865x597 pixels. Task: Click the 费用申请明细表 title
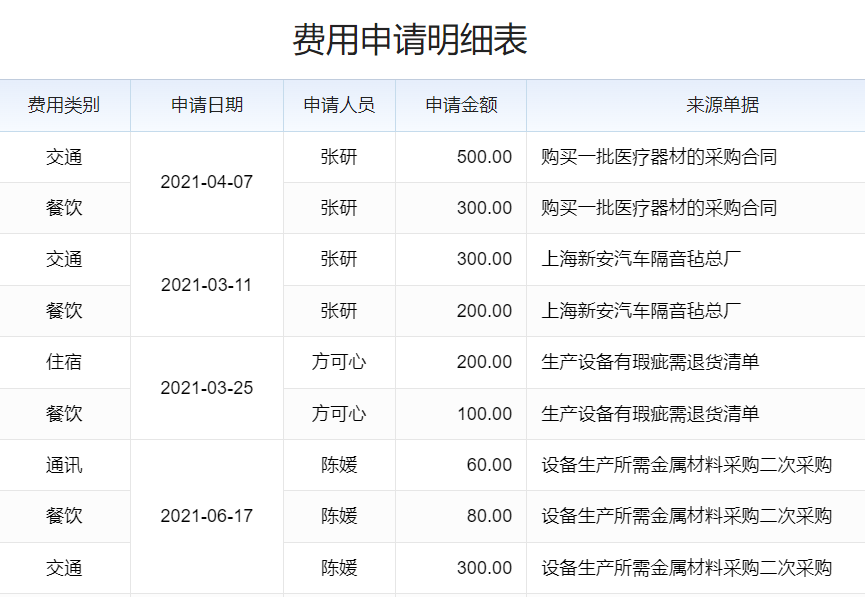pos(409,40)
